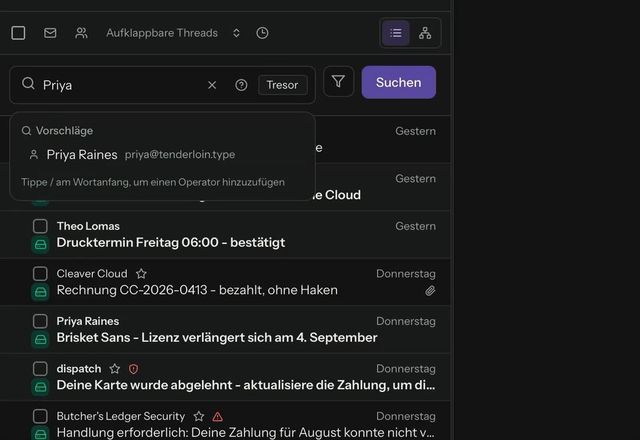640x440 pixels.
Task: Click the magnifier icon in search box
Action: tap(28, 84)
